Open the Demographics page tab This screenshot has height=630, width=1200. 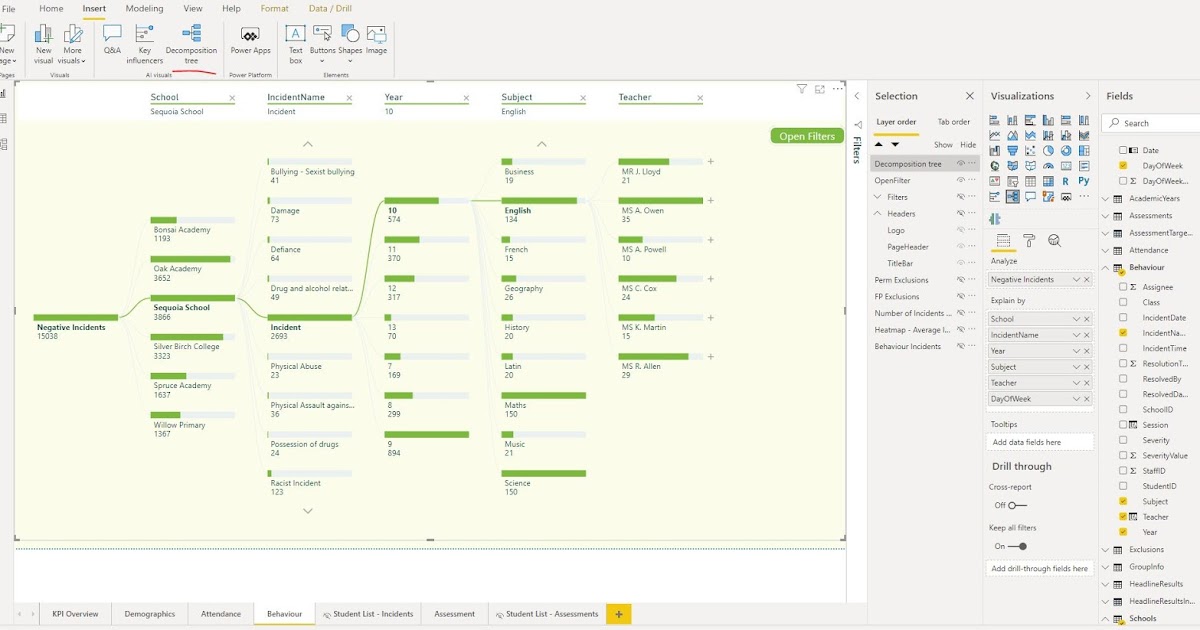pos(149,614)
